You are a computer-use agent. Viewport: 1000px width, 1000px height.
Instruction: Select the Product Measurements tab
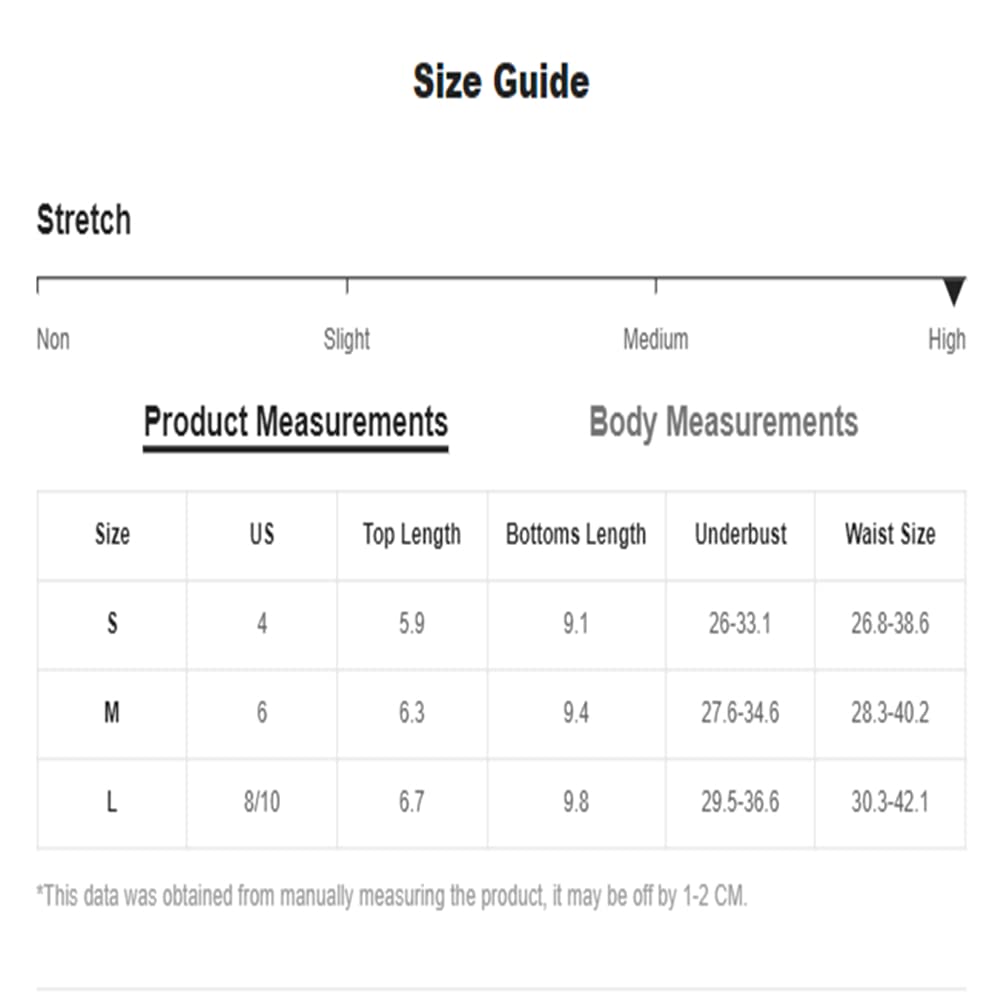pos(296,422)
